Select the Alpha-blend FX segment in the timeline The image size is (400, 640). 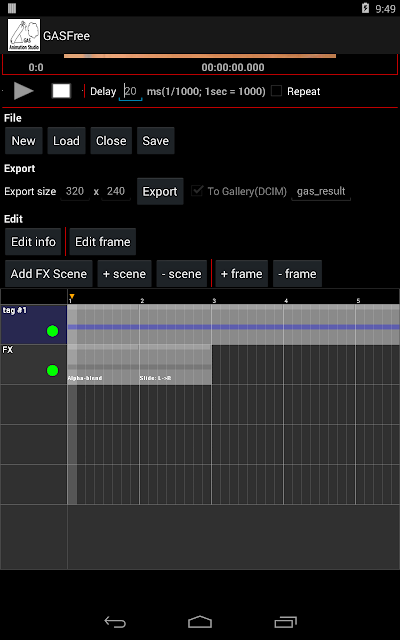[x=103, y=364]
